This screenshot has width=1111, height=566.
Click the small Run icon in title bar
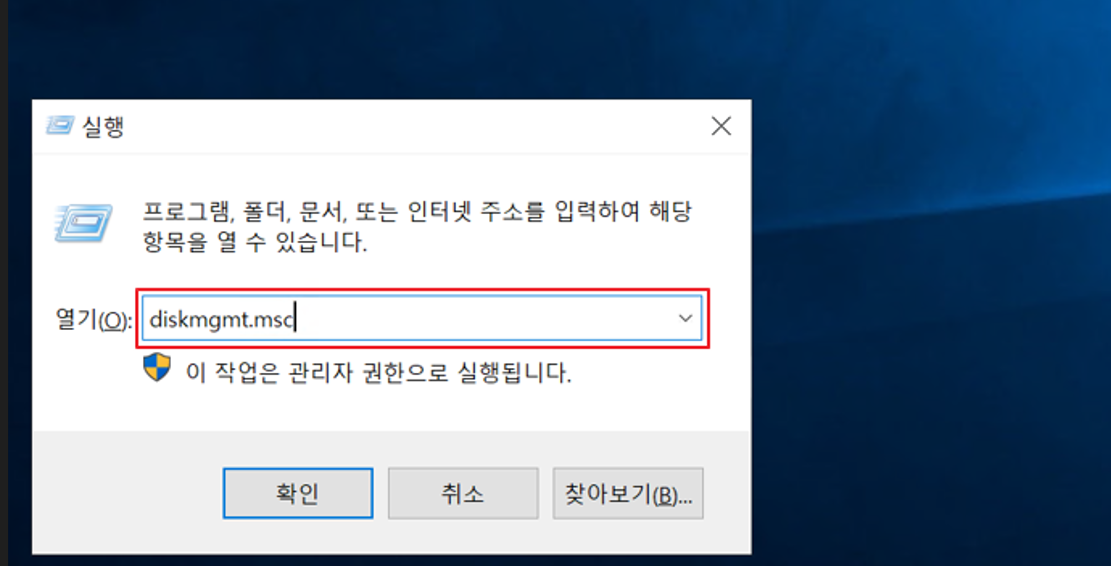pos(60,126)
